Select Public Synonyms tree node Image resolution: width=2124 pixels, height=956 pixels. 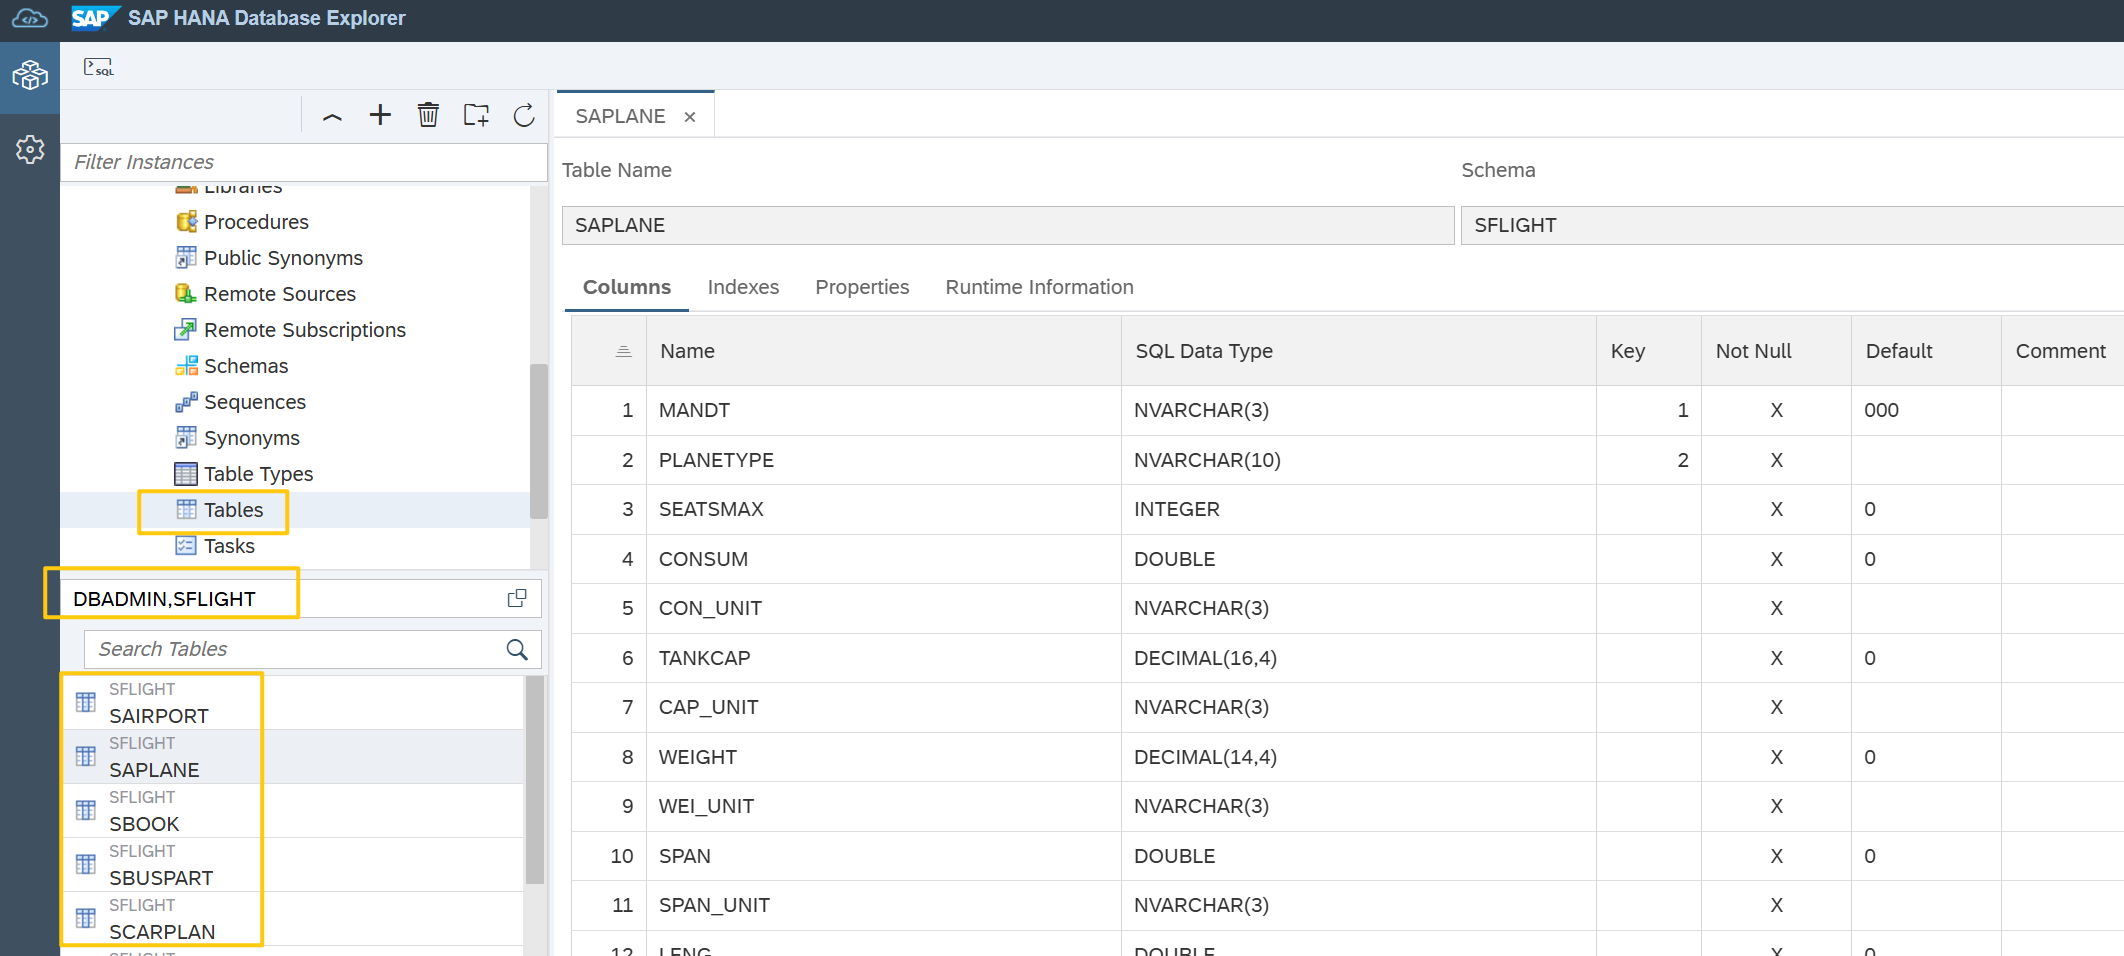(x=283, y=258)
